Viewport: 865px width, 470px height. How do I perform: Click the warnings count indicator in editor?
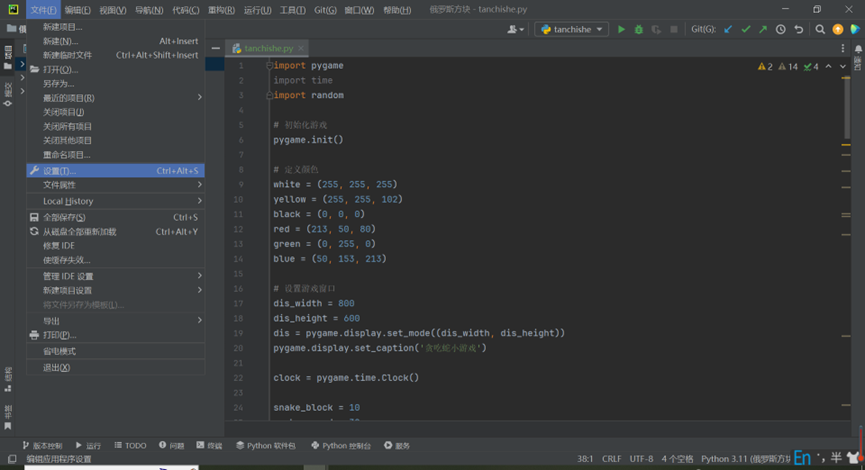coord(765,67)
